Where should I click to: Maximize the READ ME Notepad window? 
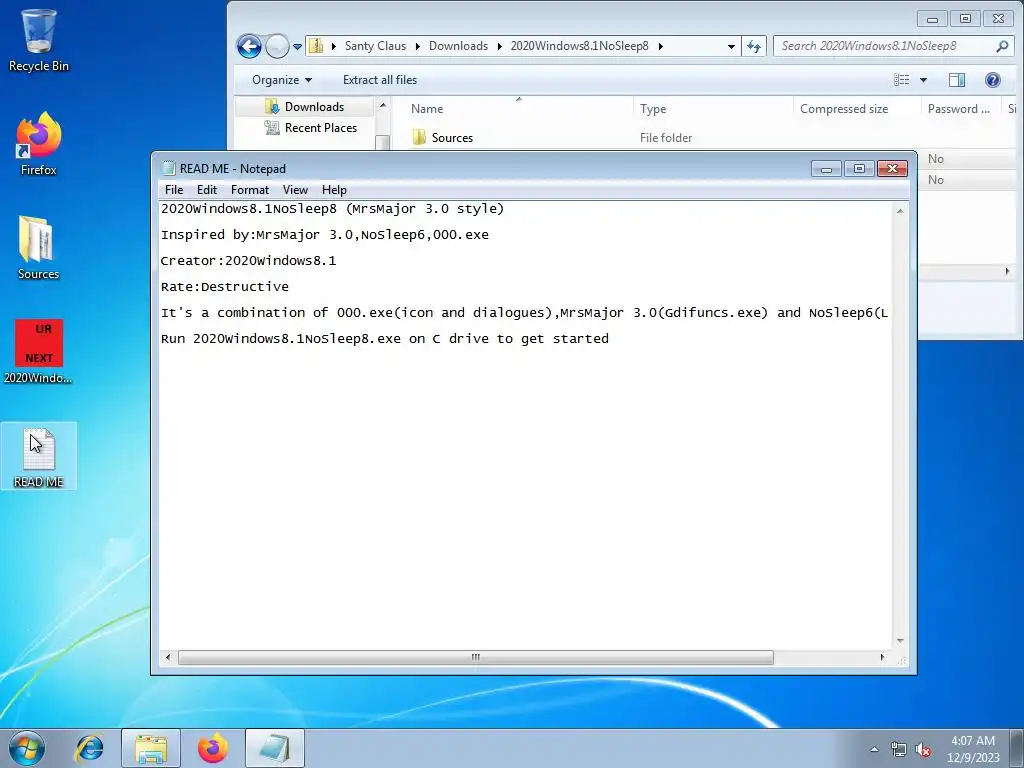coord(859,168)
